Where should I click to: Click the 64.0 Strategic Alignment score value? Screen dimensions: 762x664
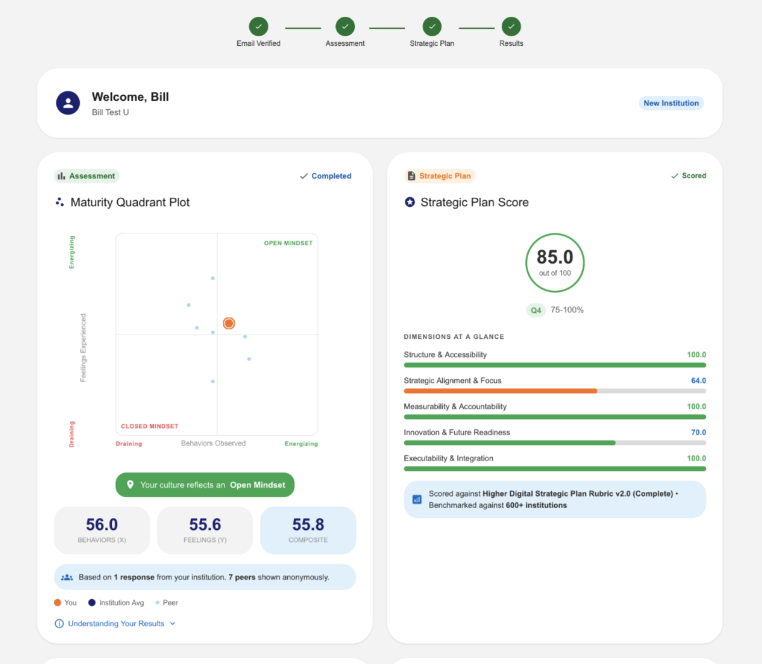click(698, 381)
